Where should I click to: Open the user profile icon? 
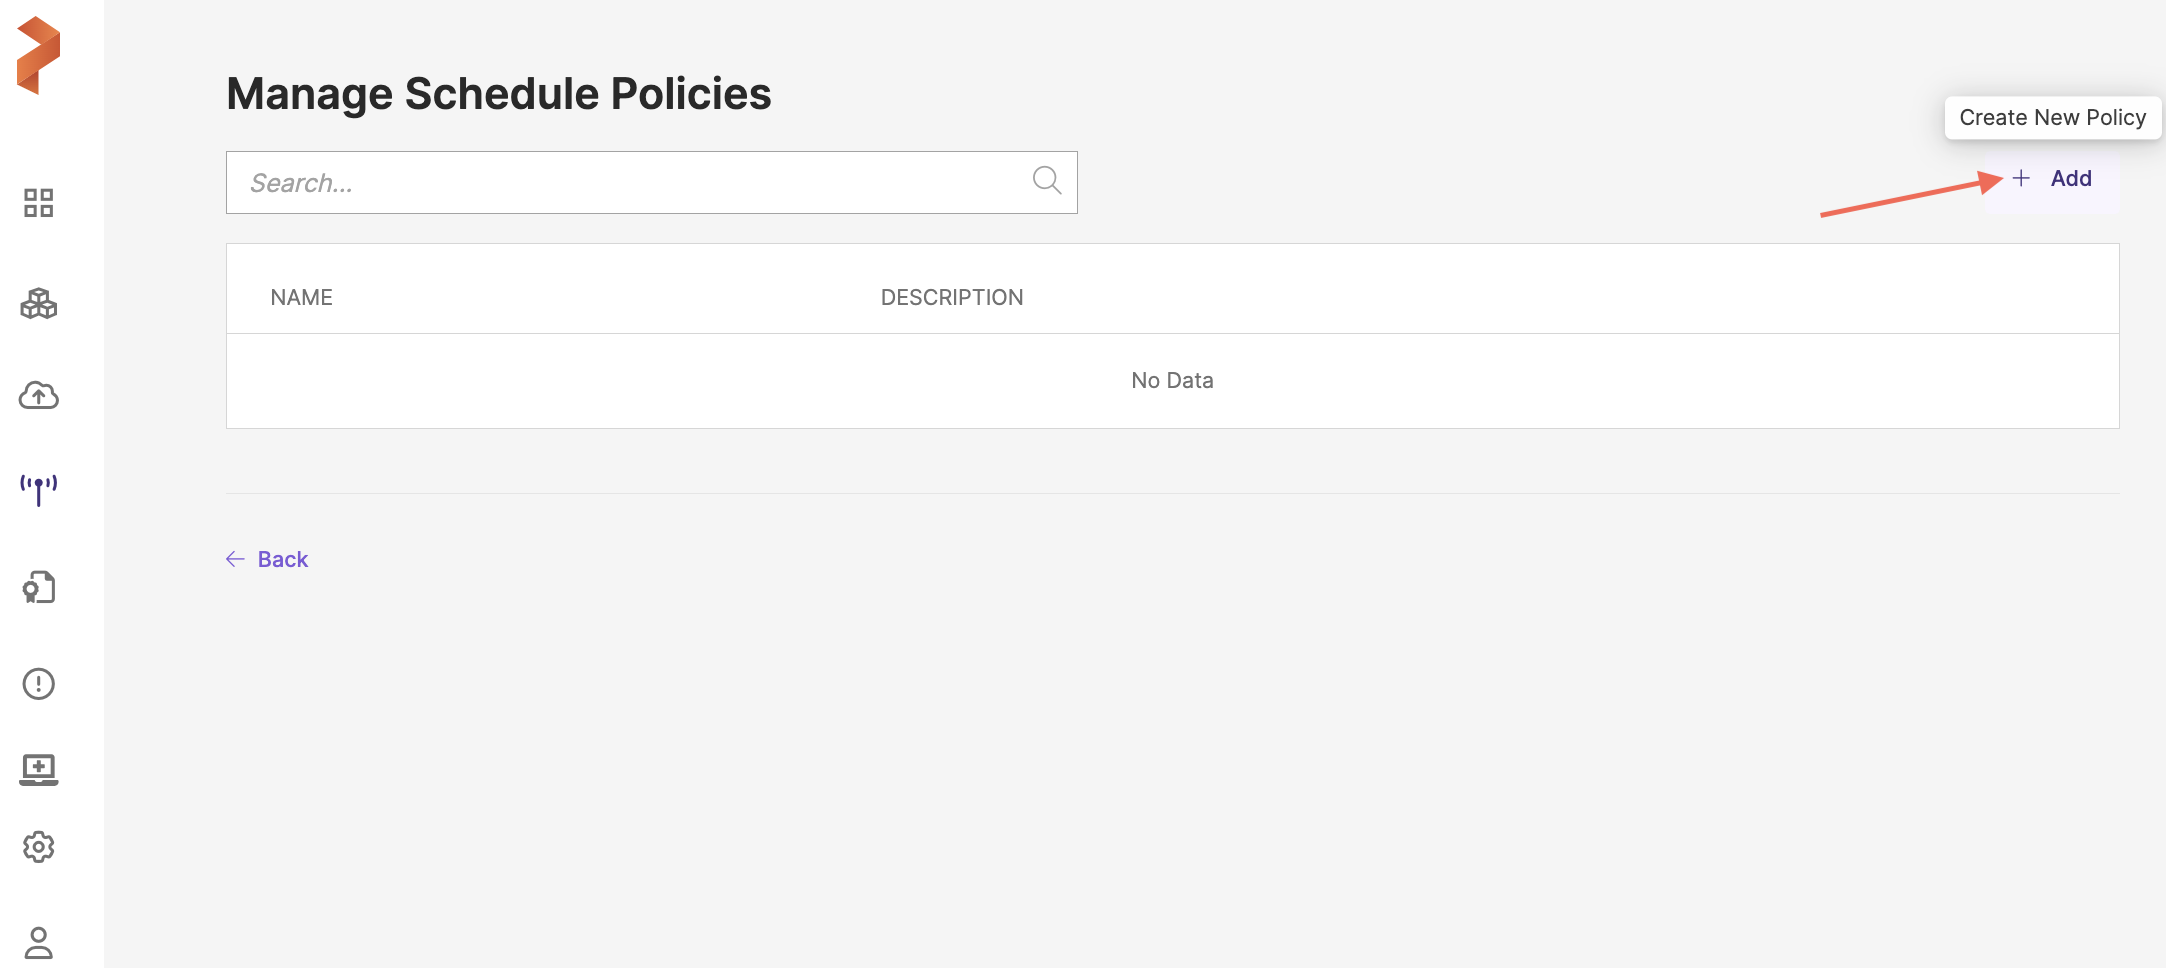[39, 942]
